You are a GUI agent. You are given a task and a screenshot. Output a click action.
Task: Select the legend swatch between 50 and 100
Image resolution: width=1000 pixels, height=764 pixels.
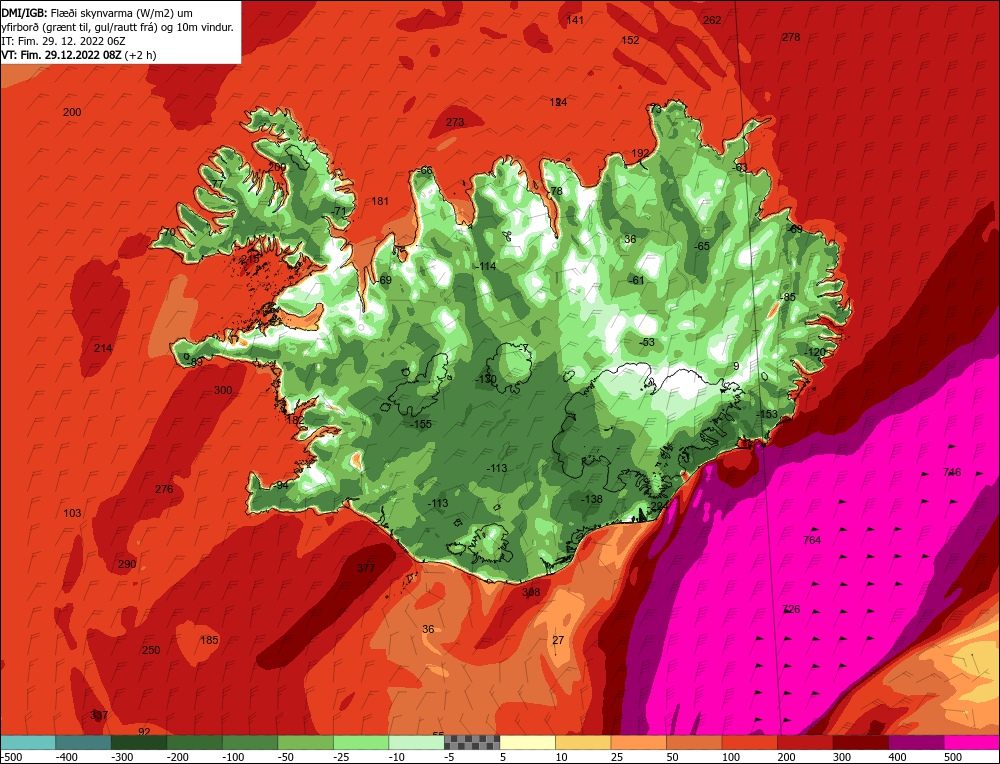[x=694, y=742]
